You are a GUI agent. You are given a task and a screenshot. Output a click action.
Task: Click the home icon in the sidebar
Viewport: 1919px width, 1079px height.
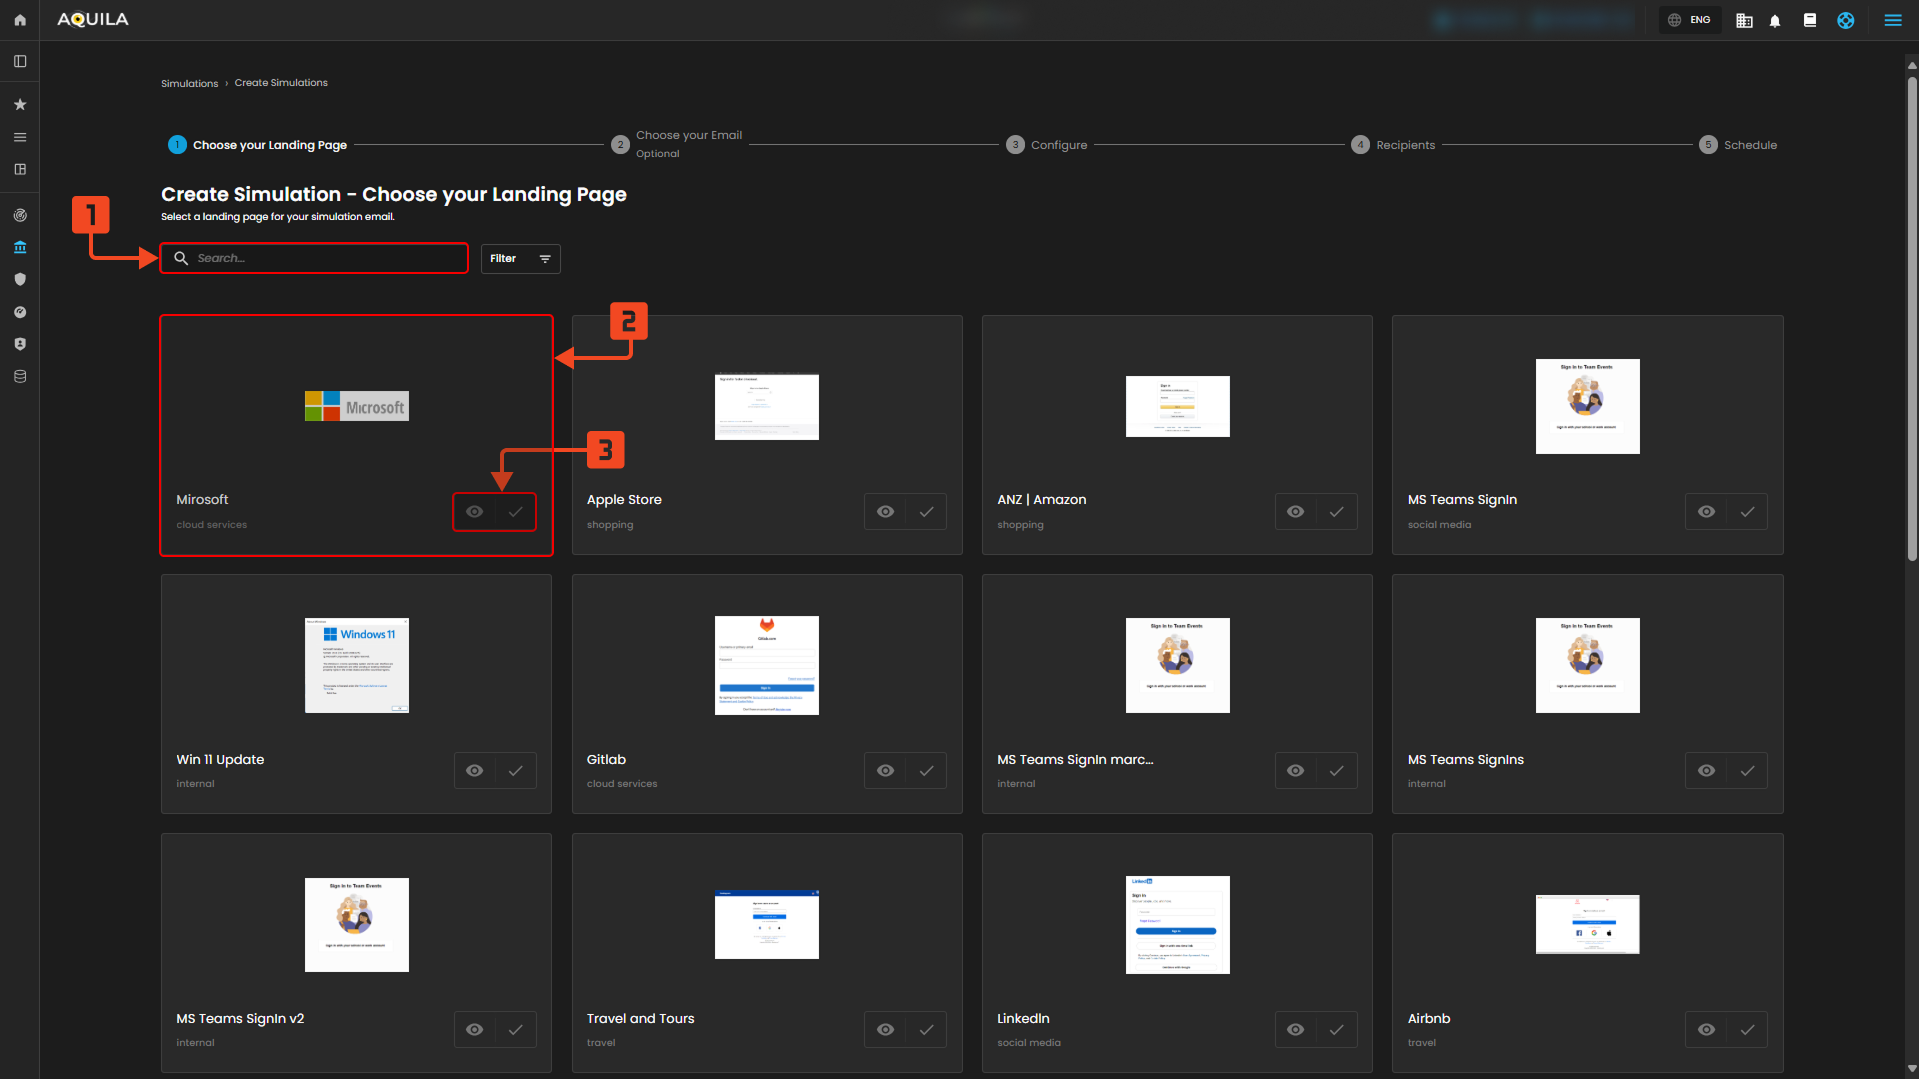20,20
